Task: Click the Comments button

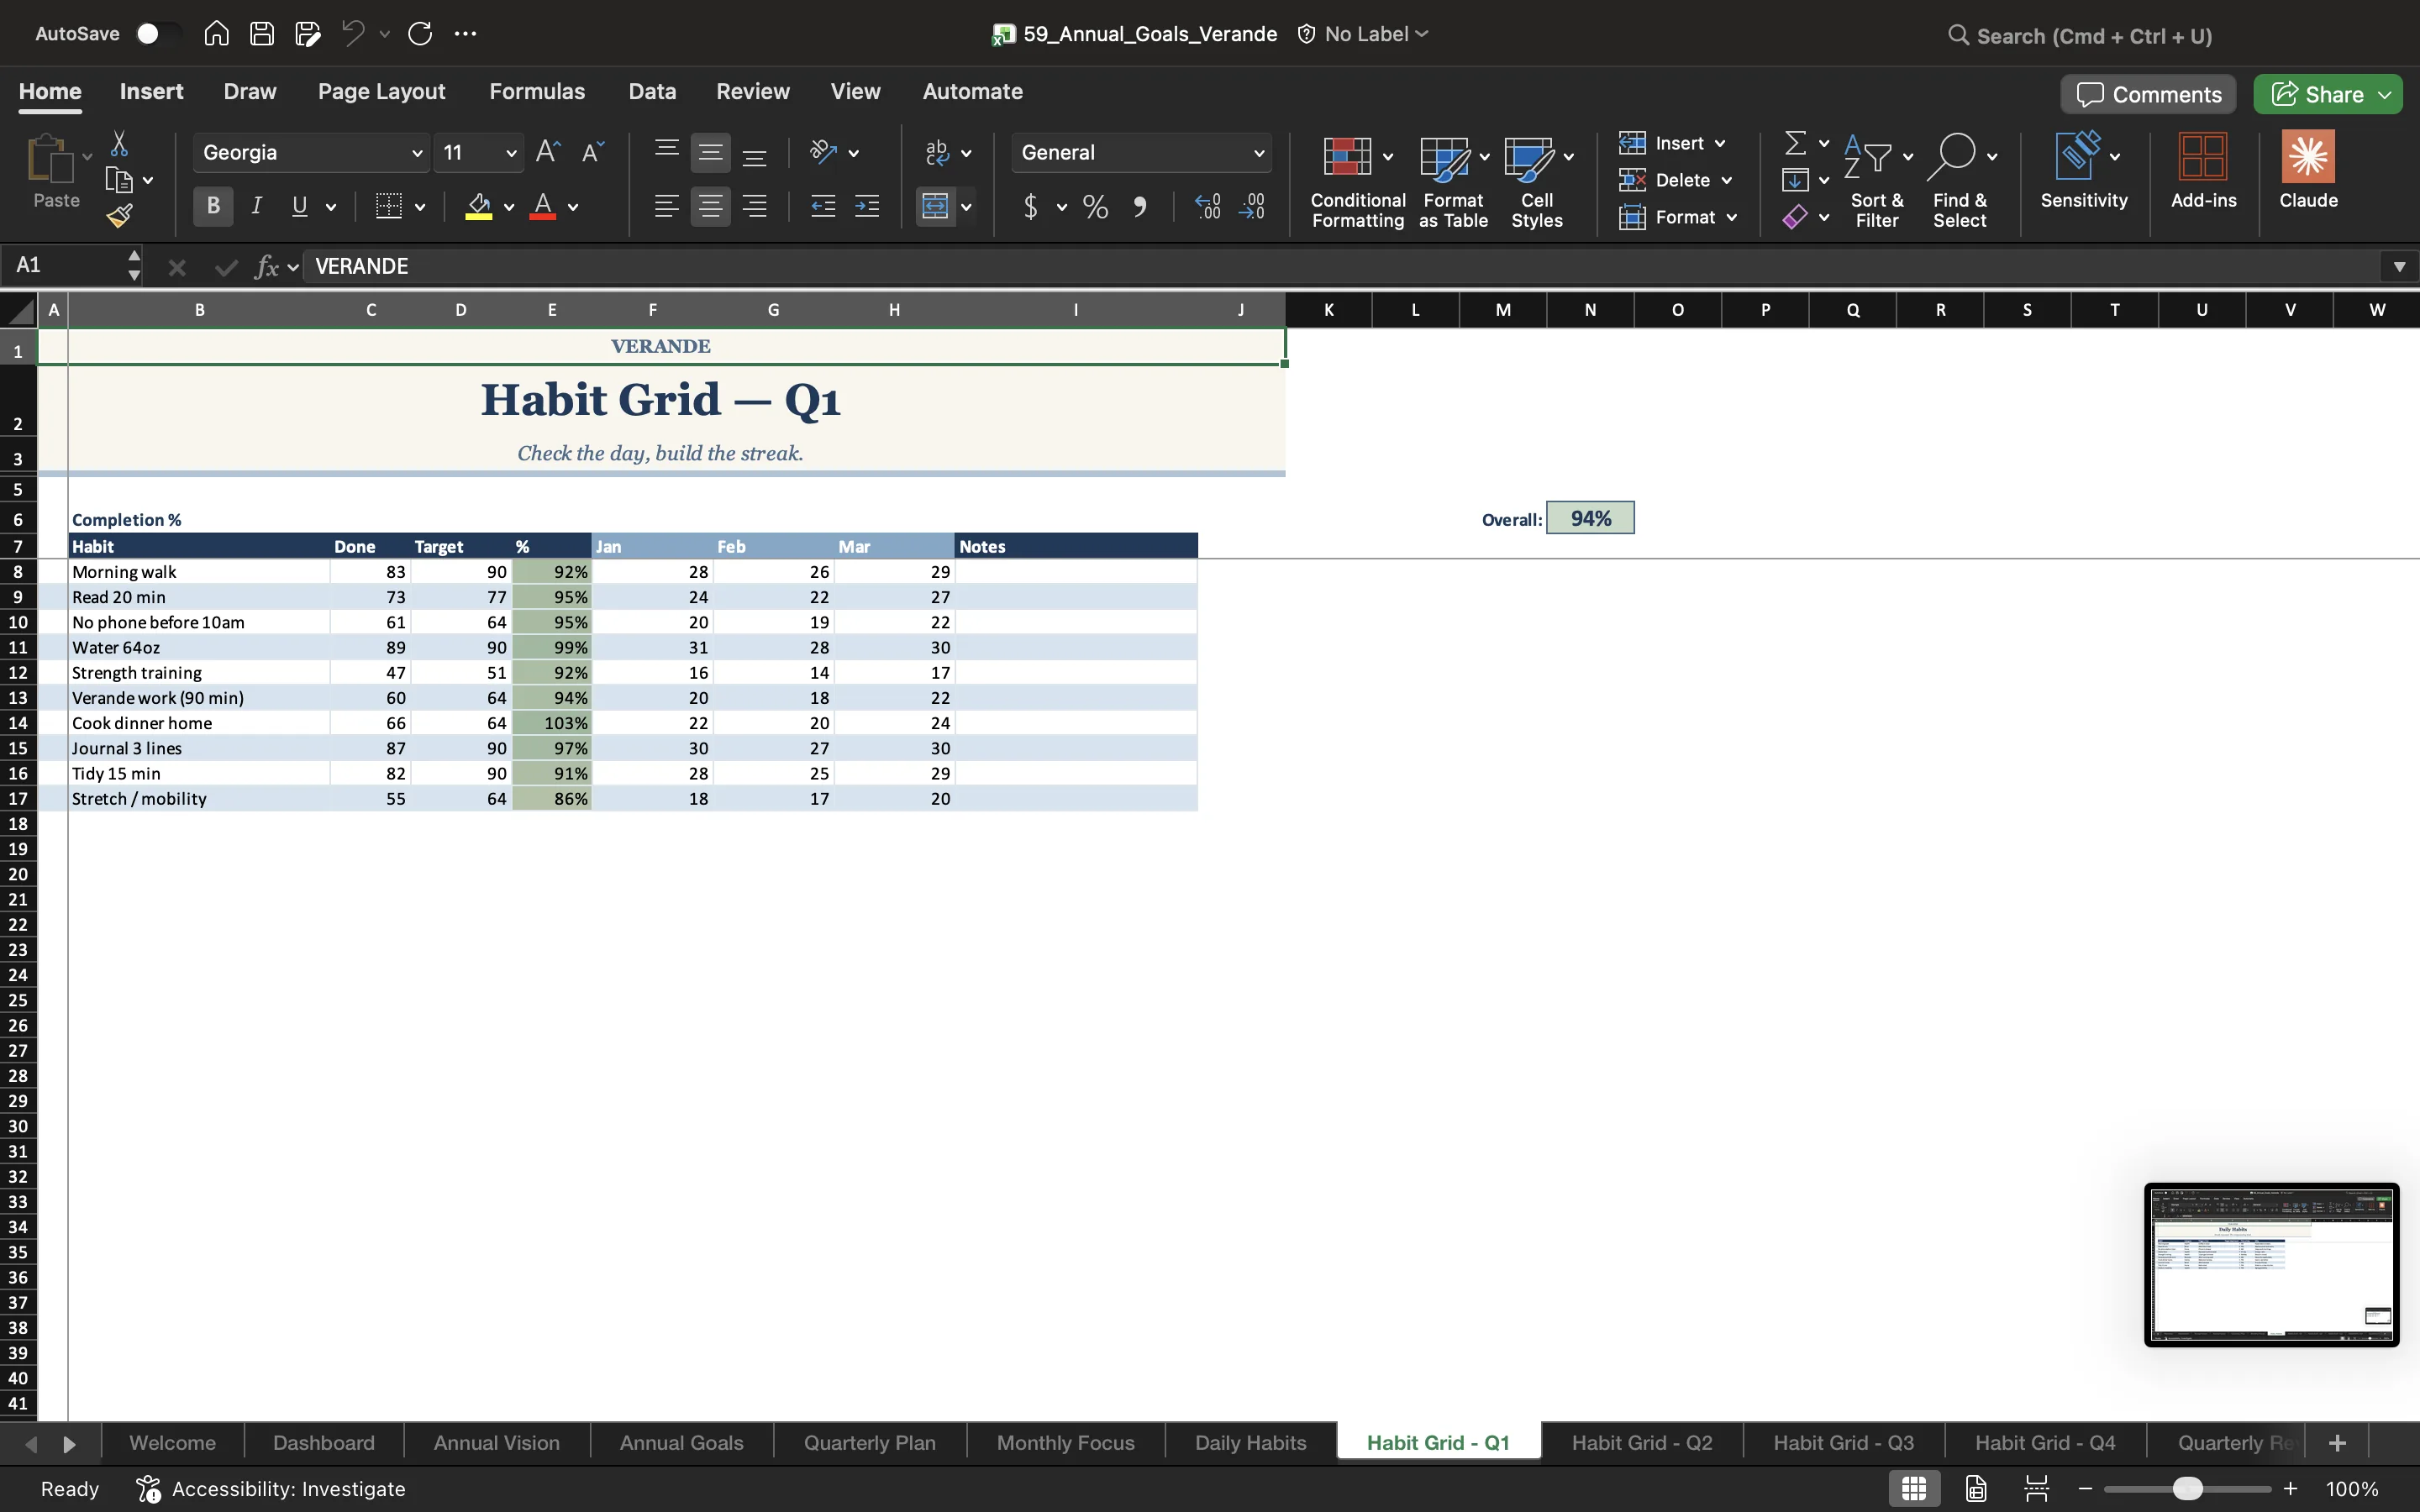Action: (2148, 94)
